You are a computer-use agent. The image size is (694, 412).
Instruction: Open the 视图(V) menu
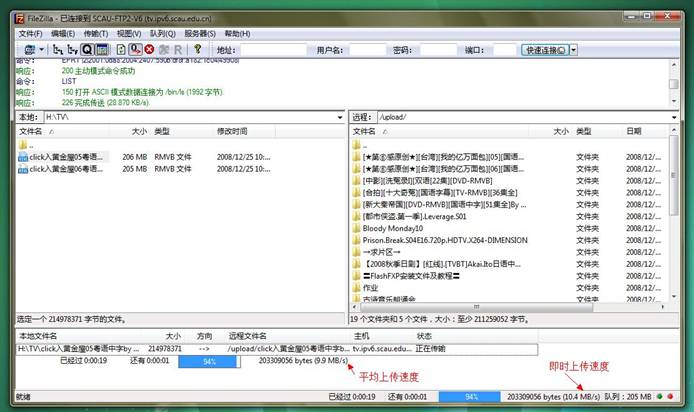[x=129, y=34]
